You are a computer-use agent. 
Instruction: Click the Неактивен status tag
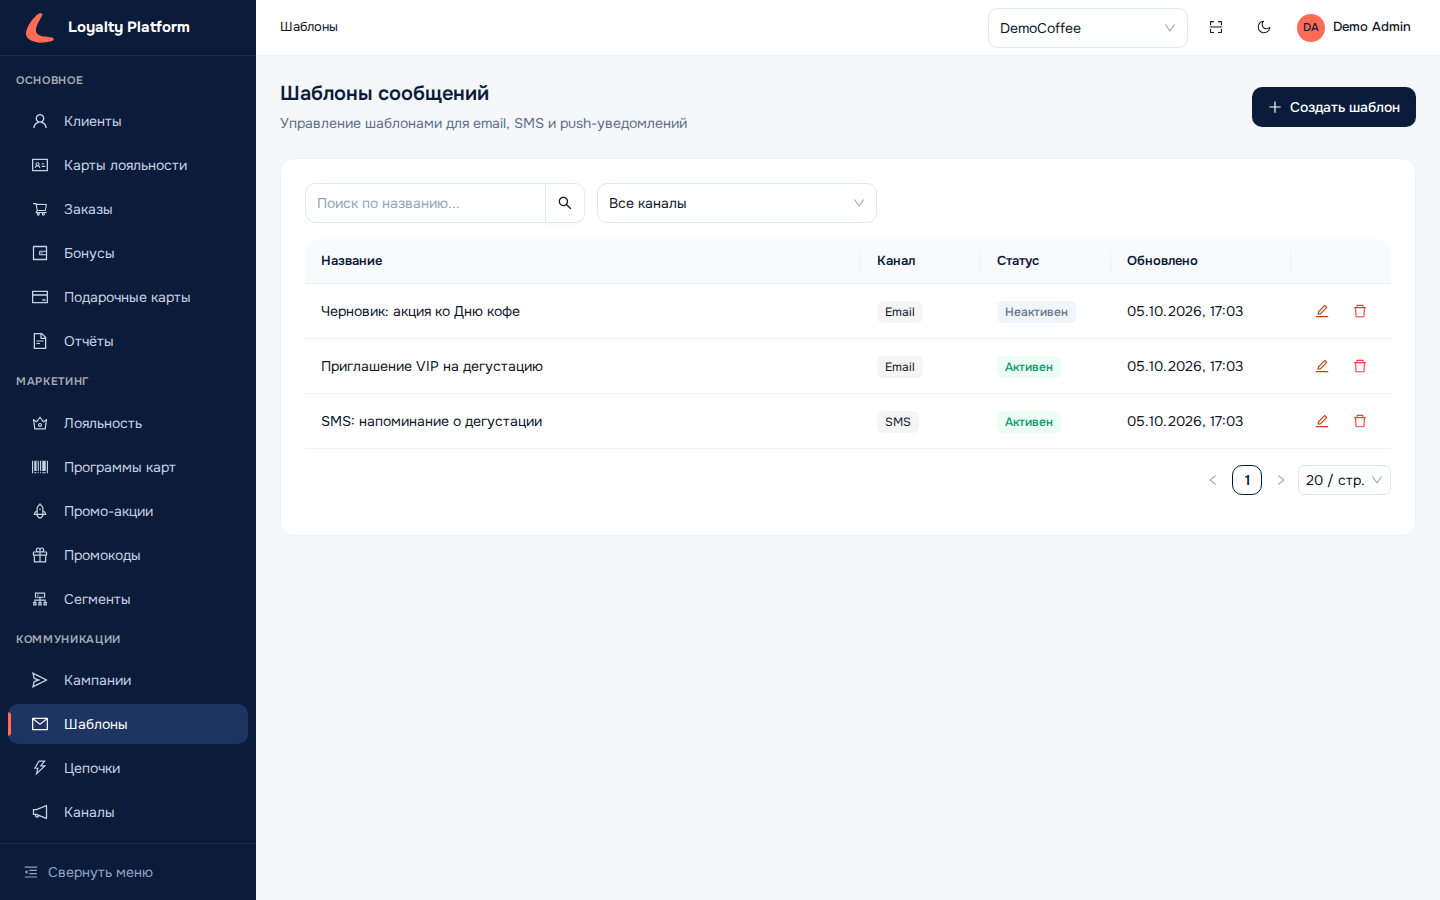click(x=1036, y=312)
